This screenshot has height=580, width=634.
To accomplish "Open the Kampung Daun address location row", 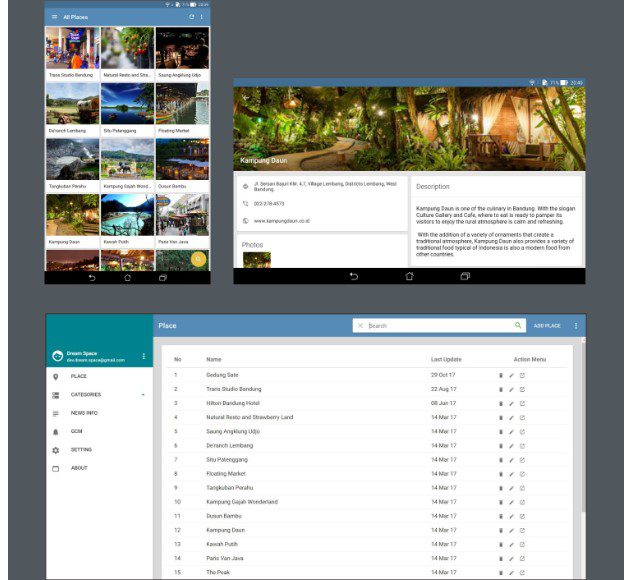I will tap(322, 186).
